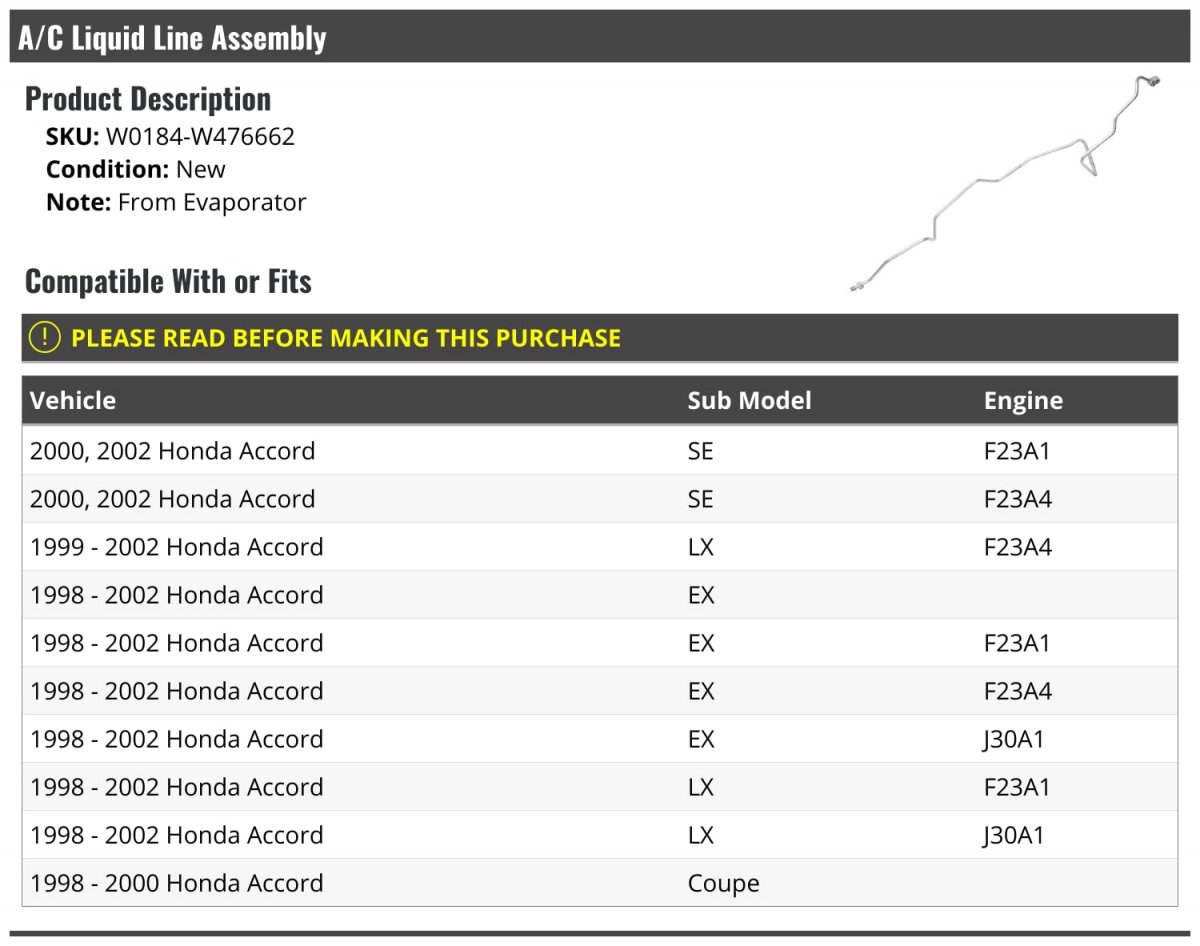Select the 2000, 2002 Accord SE F23A1 row
The height and width of the screenshot is (946, 1200).
pyautogui.click(x=599, y=451)
